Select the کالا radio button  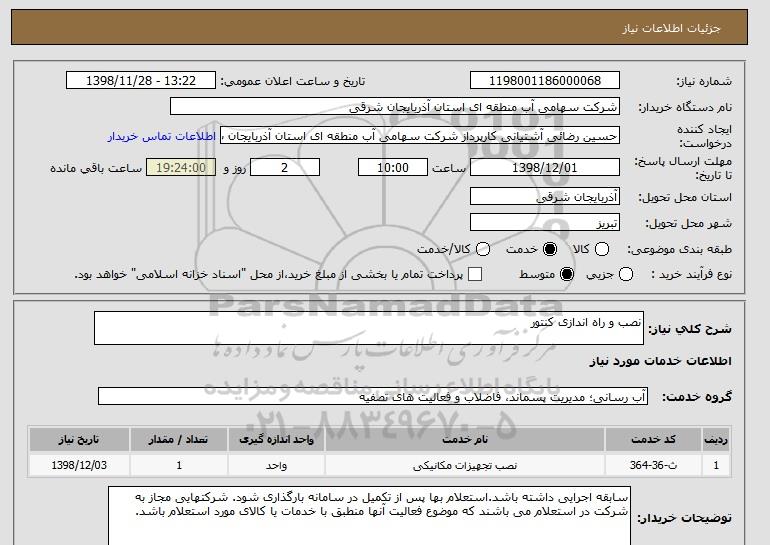click(x=602, y=249)
